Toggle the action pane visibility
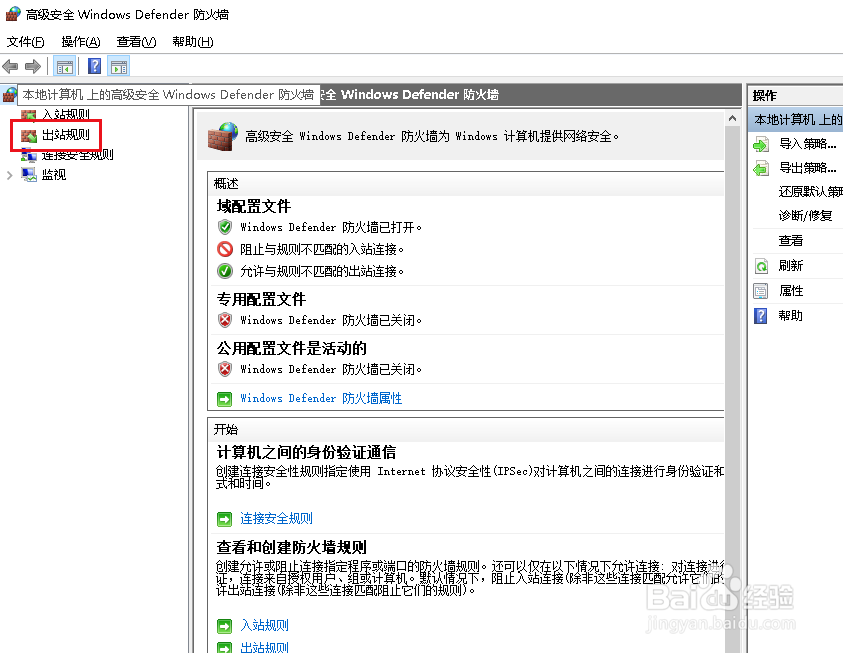The height and width of the screenshot is (653, 843). [x=118, y=66]
